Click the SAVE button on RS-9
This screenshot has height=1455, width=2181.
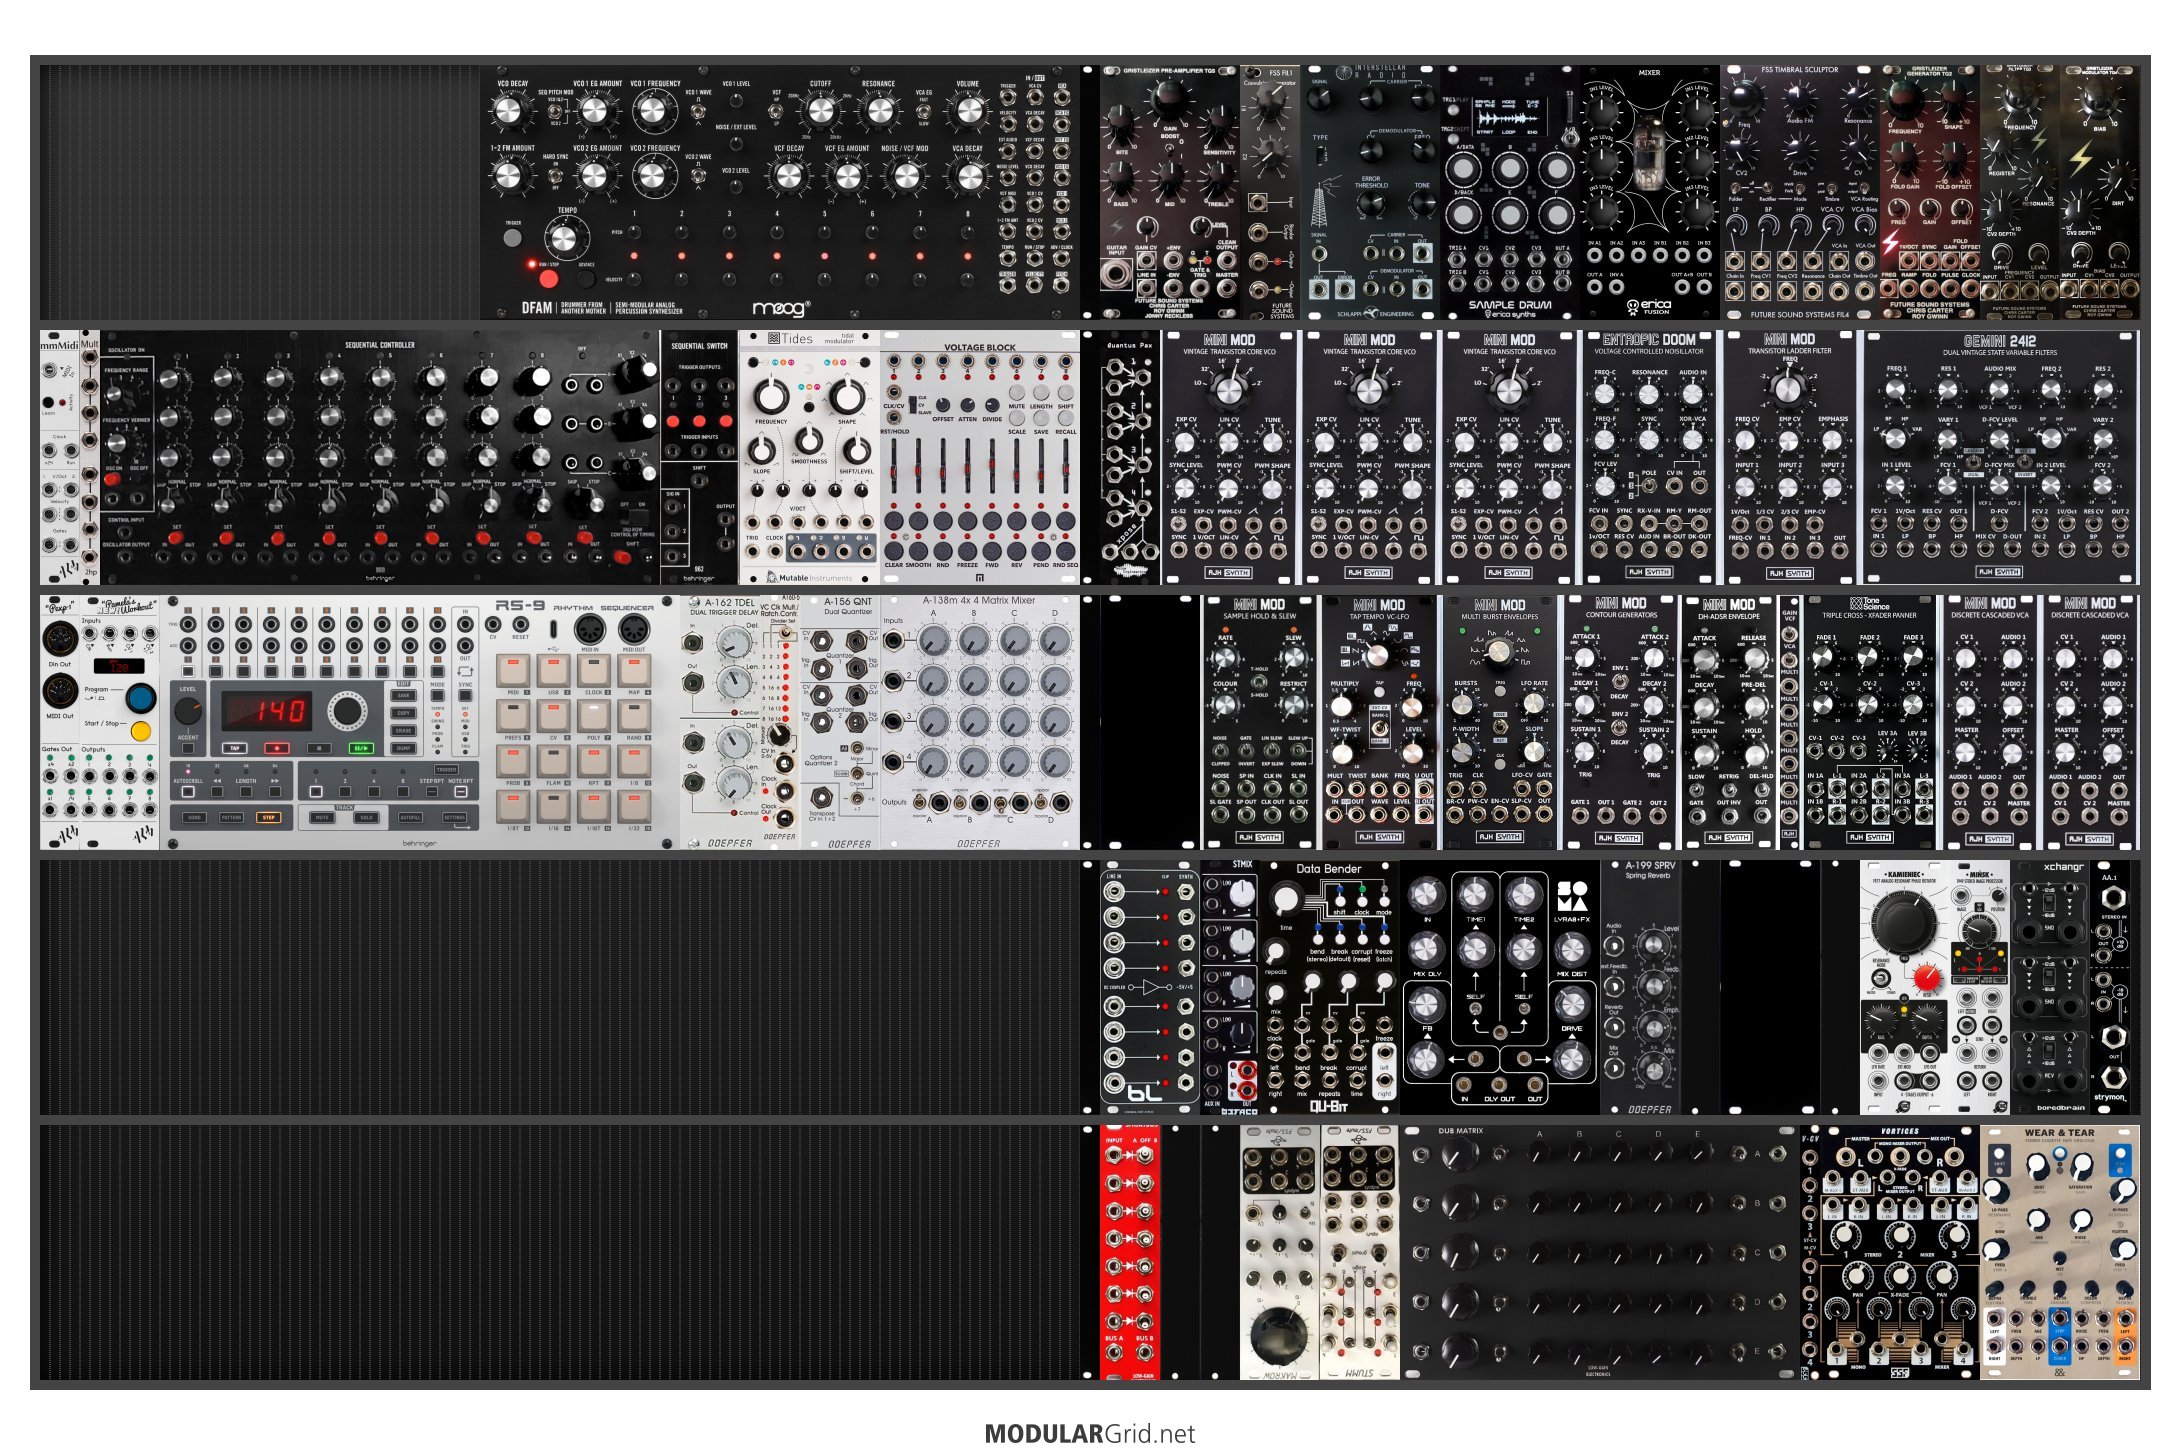click(403, 695)
